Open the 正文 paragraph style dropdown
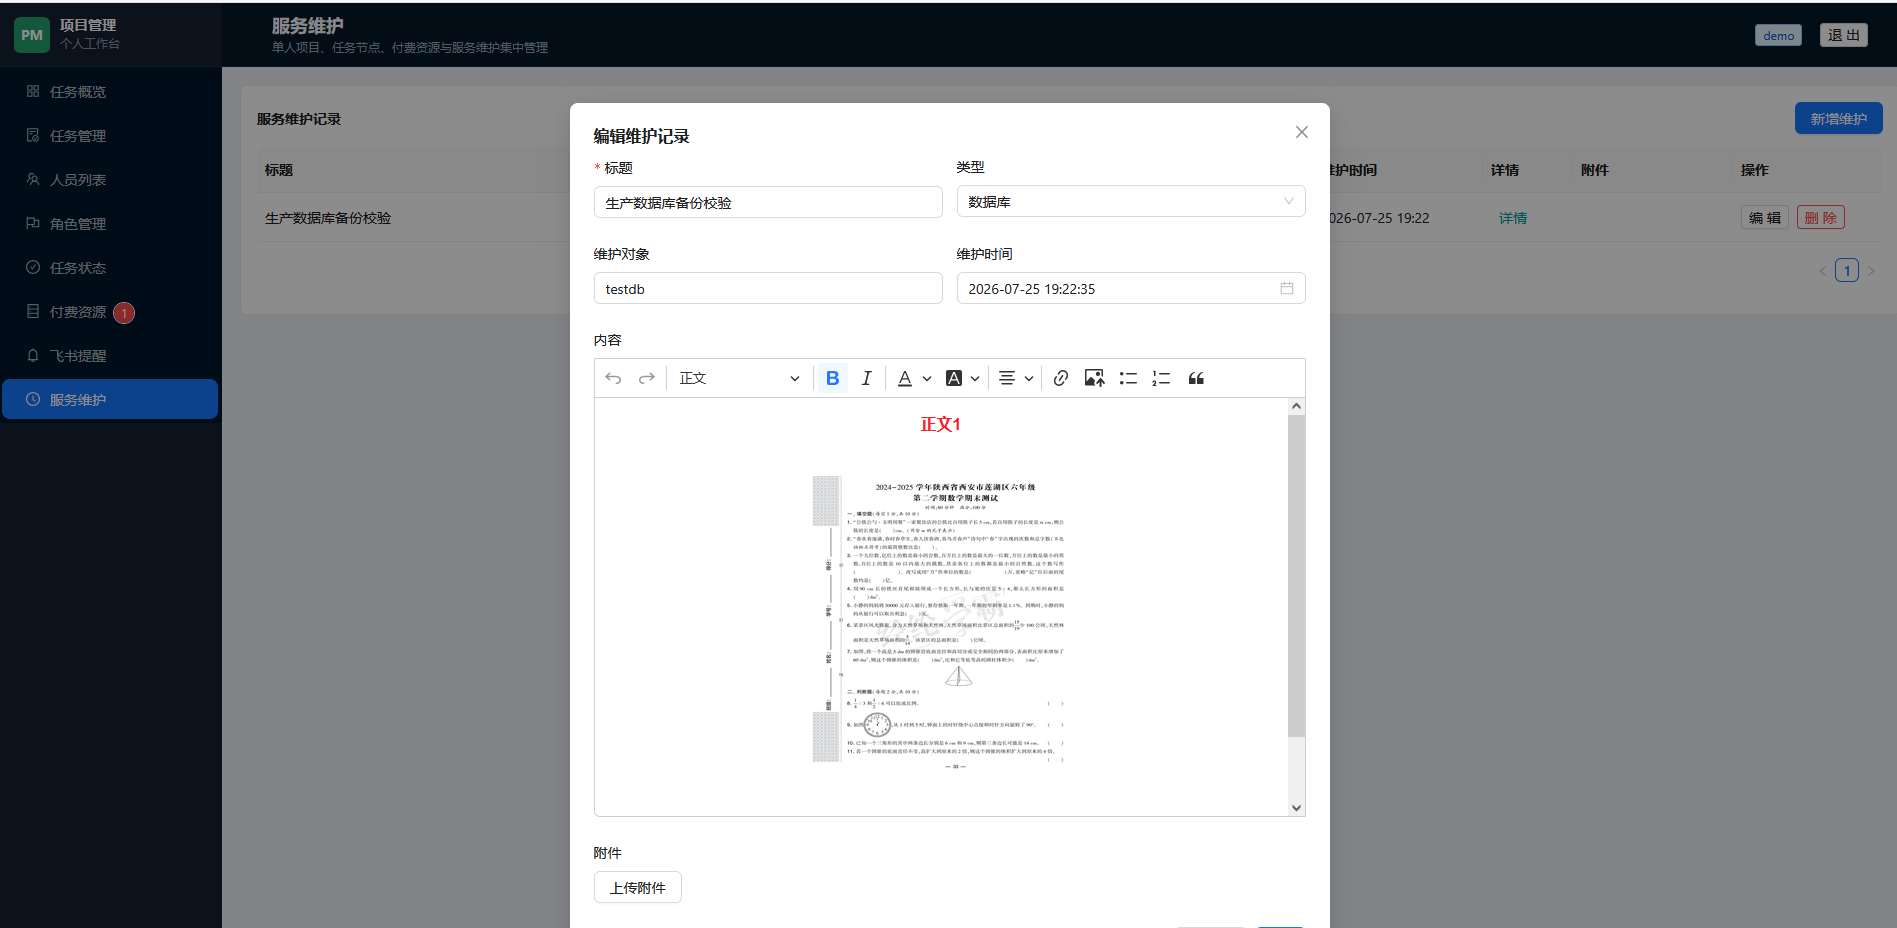Viewport: 1897px width, 928px height. tap(739, 378)
